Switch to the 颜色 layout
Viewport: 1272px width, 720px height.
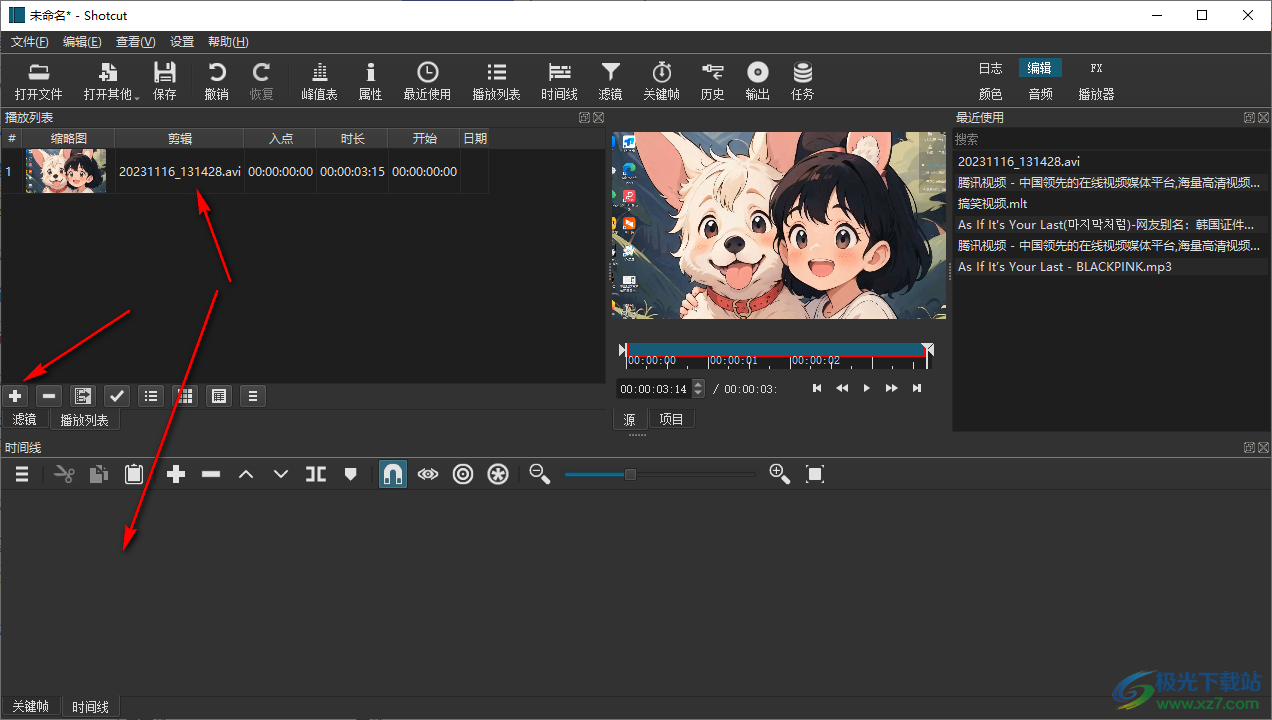tap(990, 94)
